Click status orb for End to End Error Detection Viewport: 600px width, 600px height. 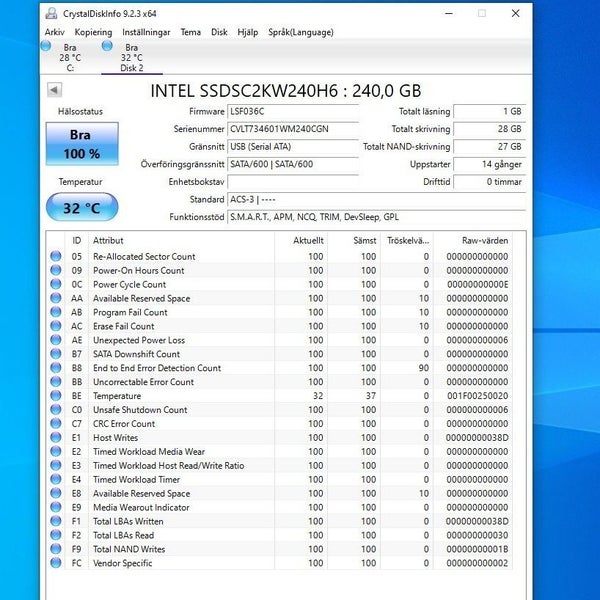pos(56,368)
